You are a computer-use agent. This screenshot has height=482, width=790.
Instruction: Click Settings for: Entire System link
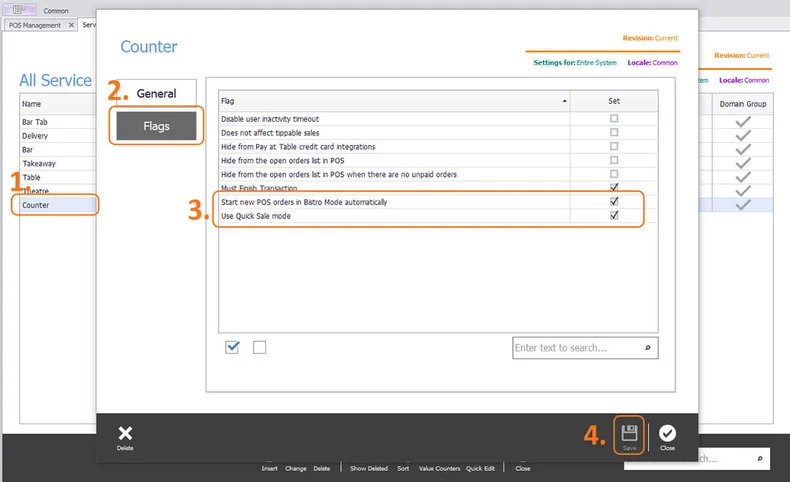pos(575,62)
